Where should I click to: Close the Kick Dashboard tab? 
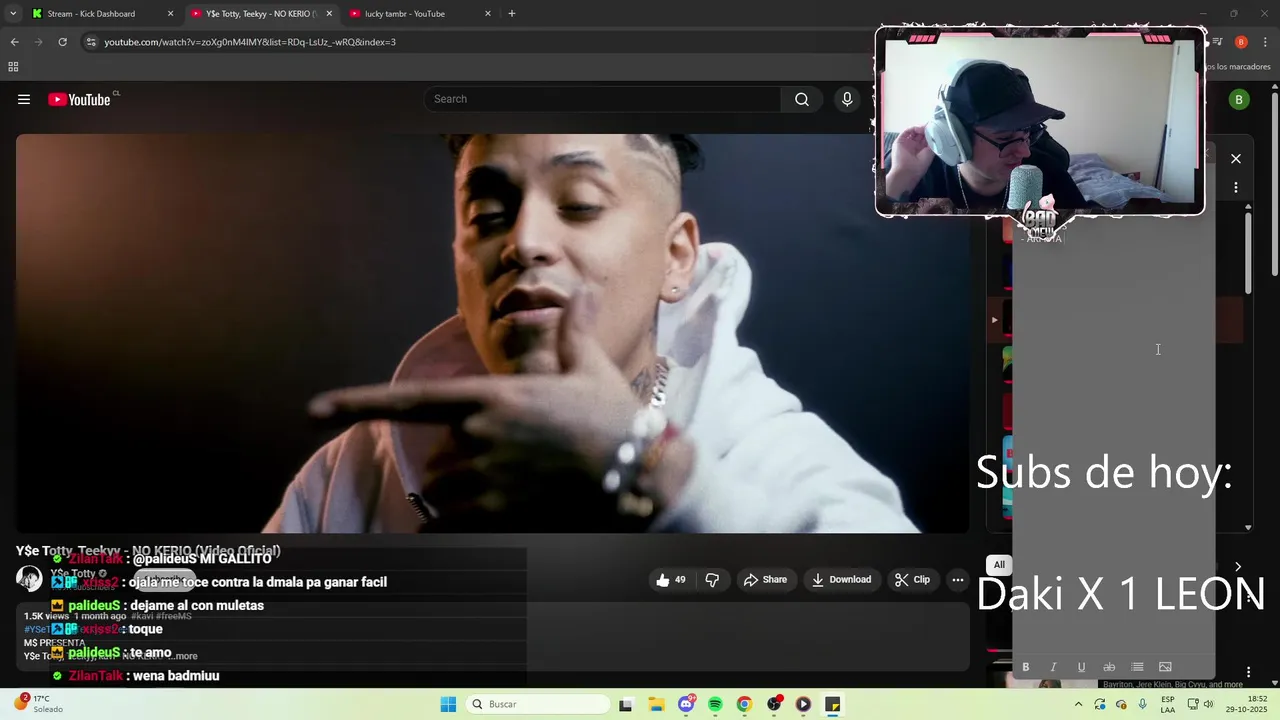pos(170,14)
